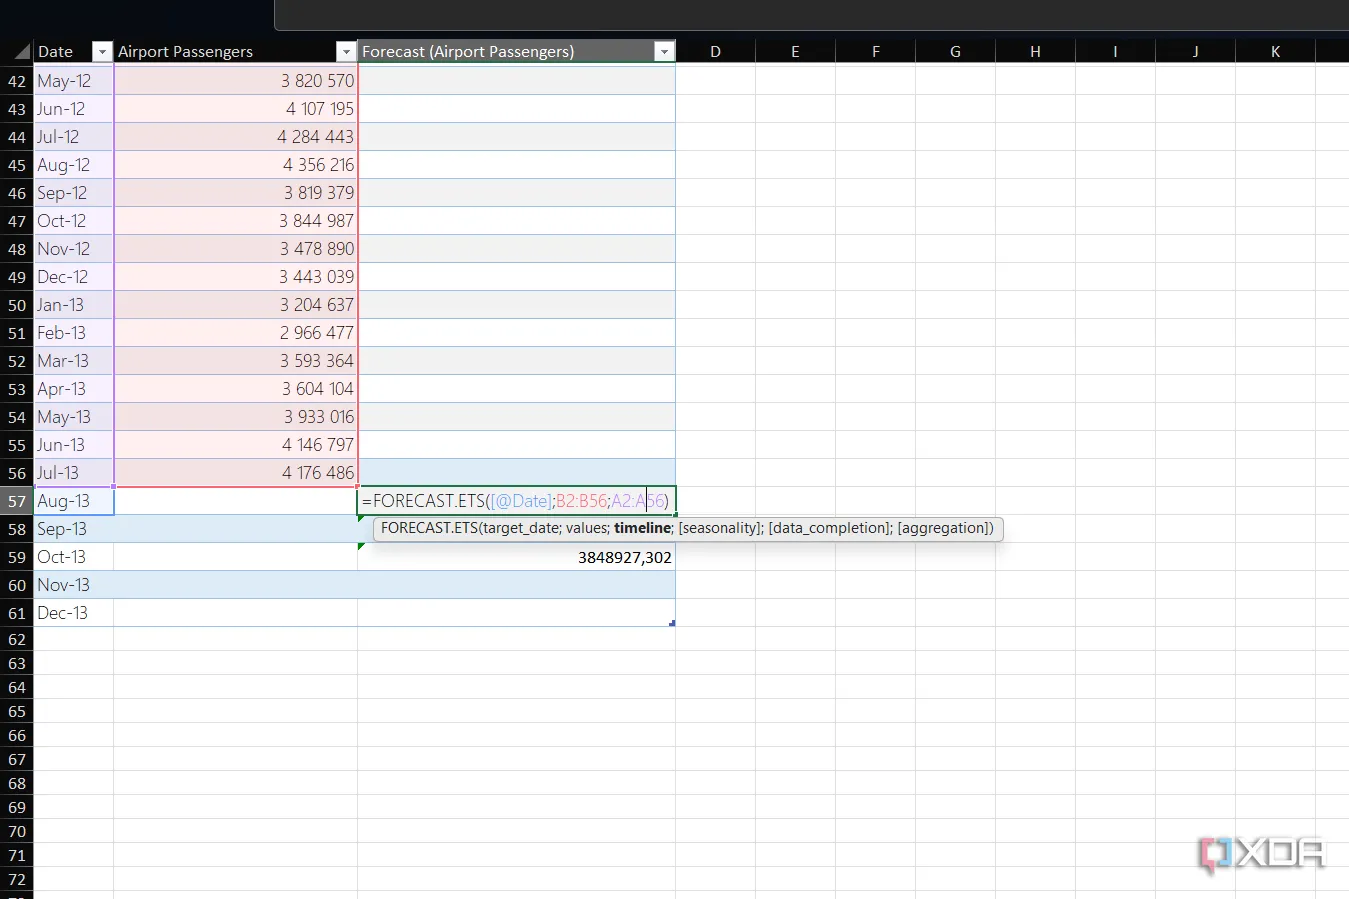Select the Dec-13 date cell
The width and height of the screenshot is (1349, 899).
tap(74, 613)
